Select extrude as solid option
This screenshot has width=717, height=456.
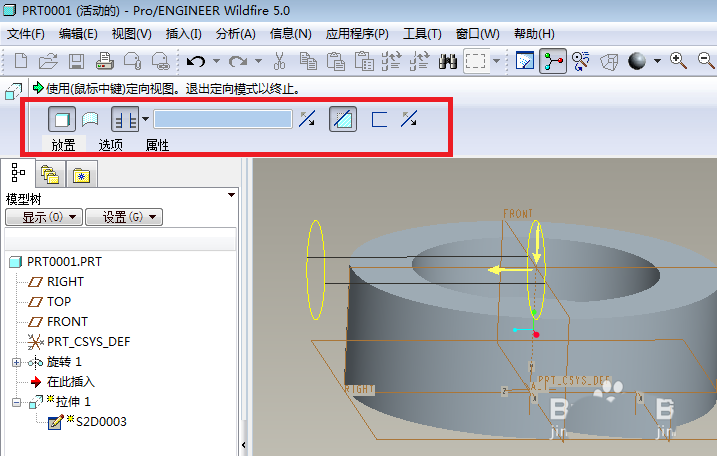coord(62,119)
